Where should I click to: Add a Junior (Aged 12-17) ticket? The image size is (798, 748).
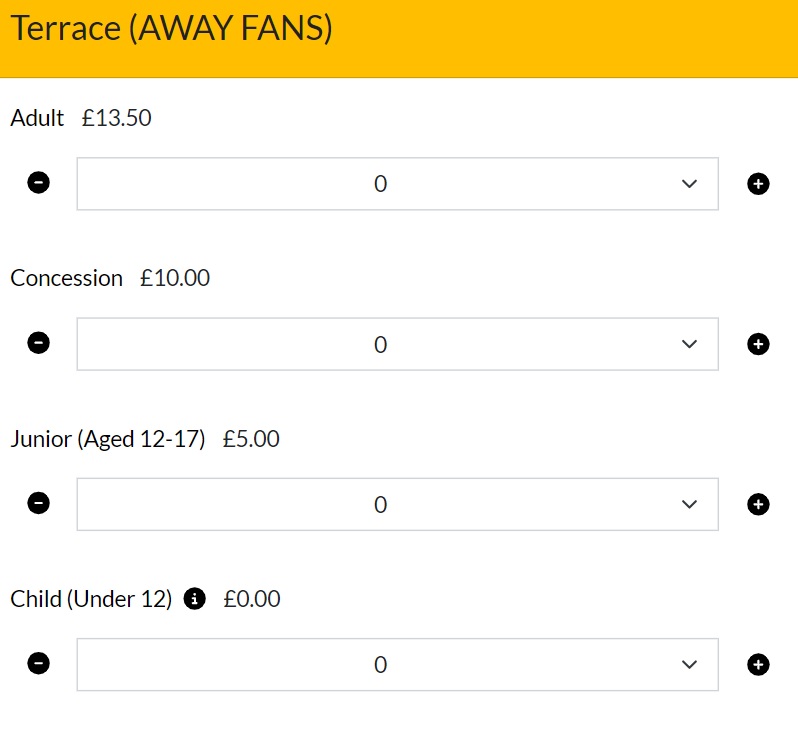tap(758, 504)
